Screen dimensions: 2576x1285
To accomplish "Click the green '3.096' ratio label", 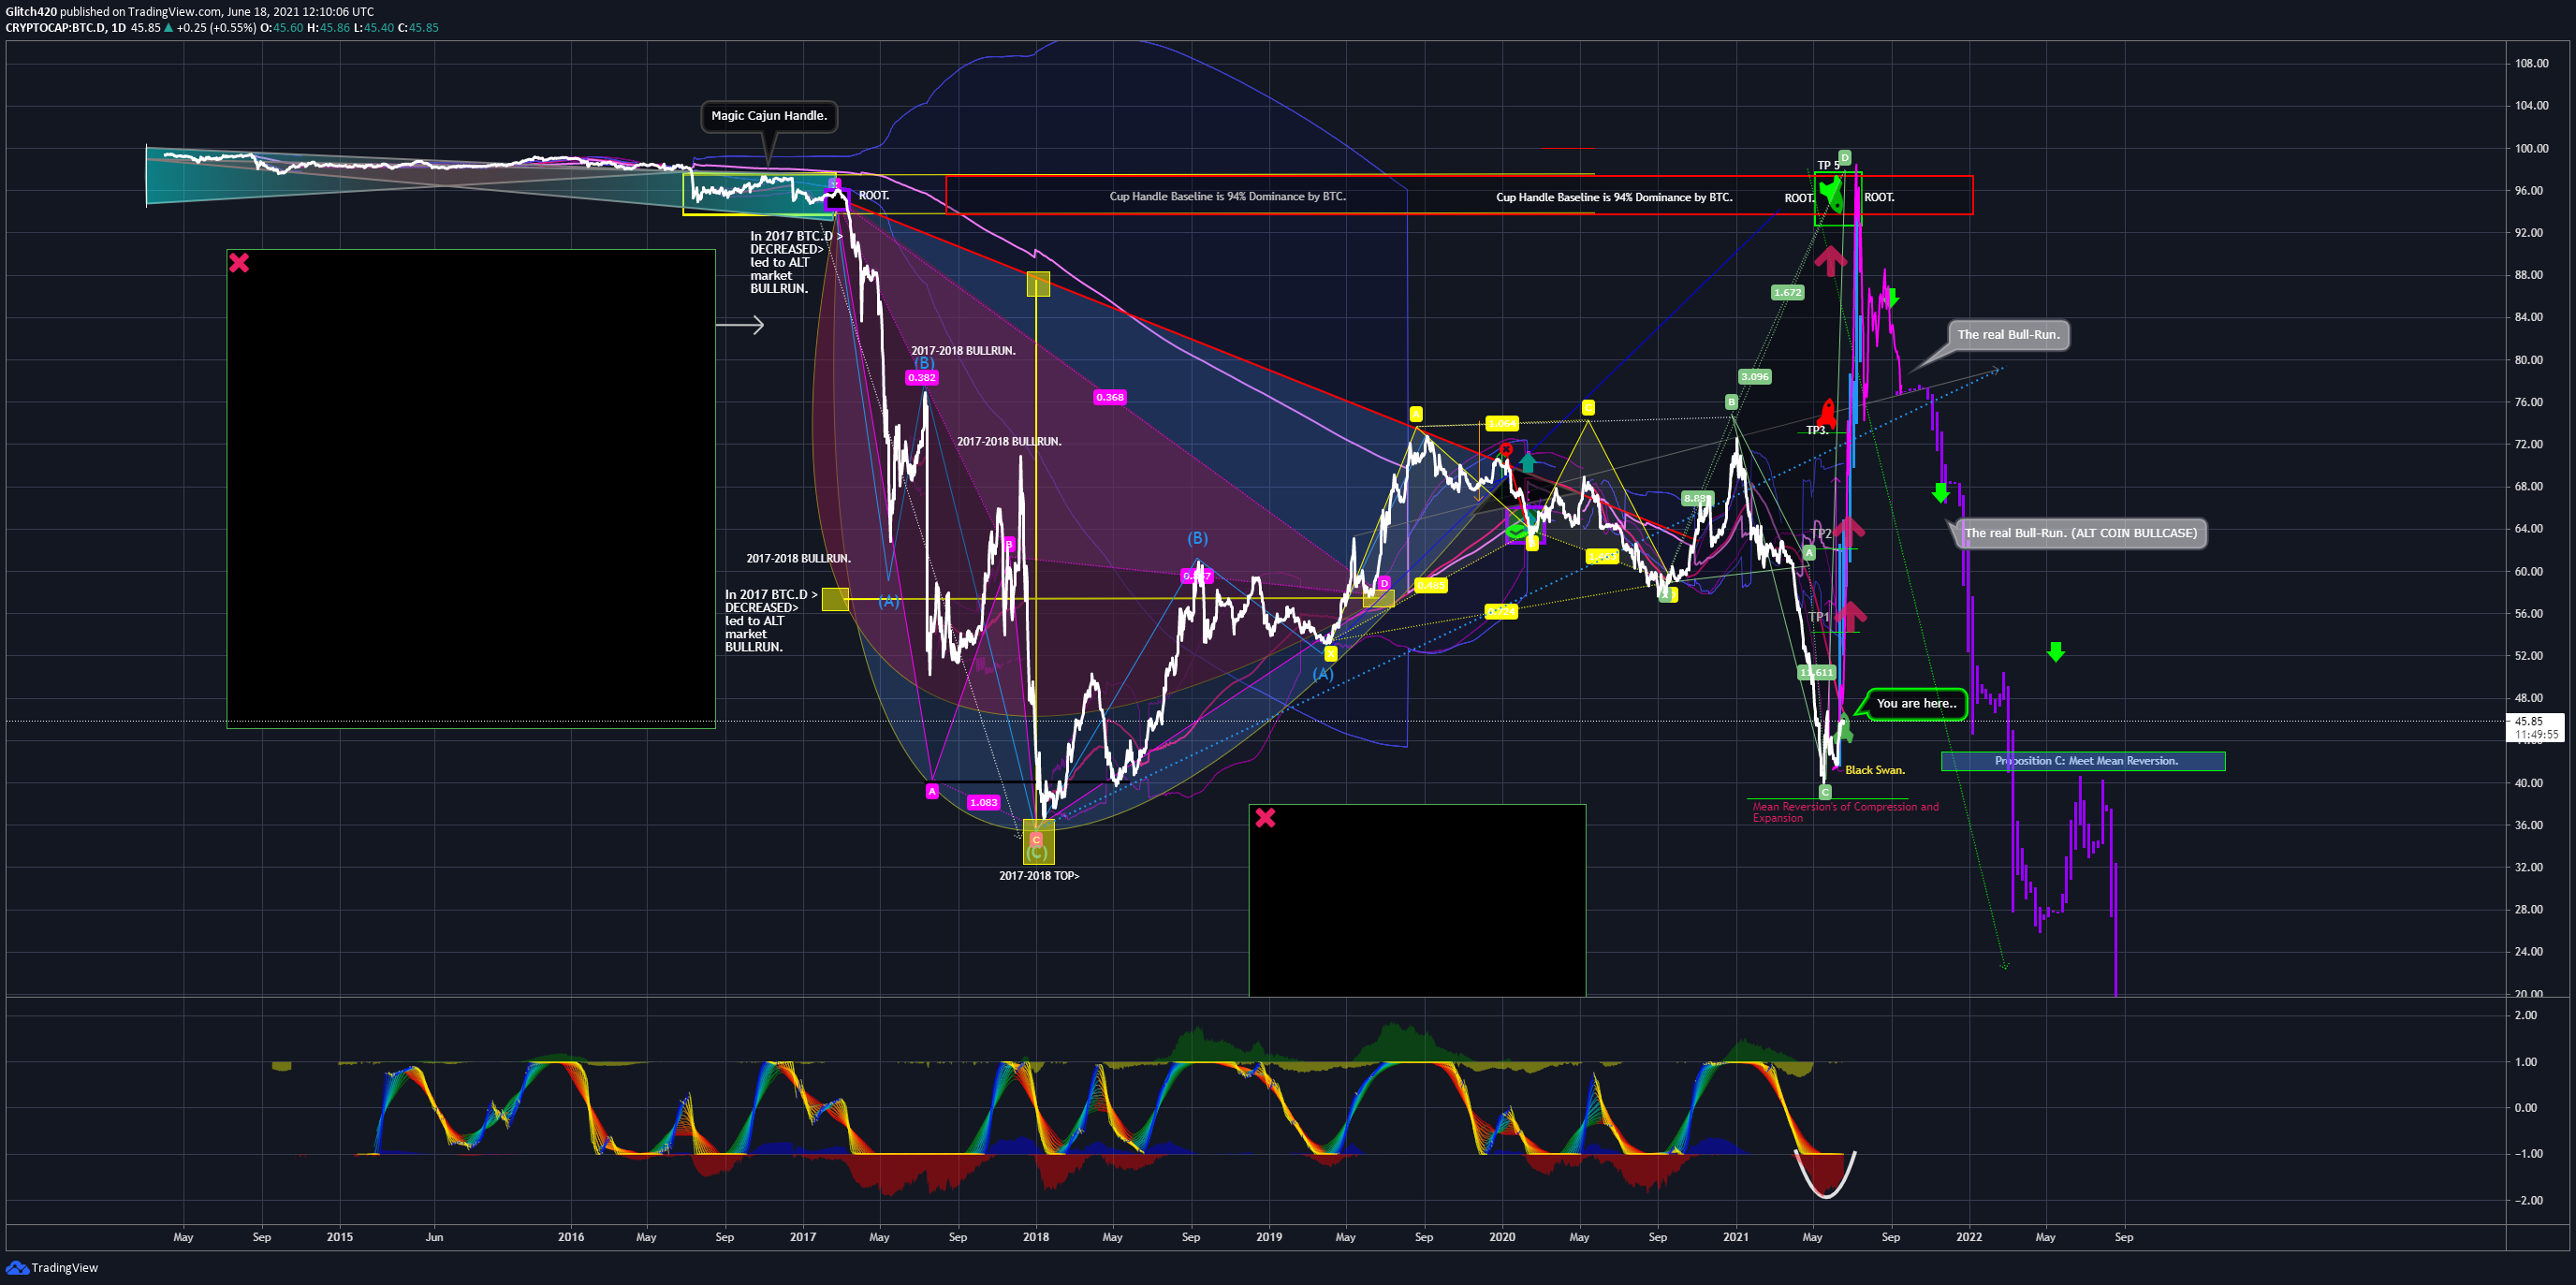I will (1755, 377).
